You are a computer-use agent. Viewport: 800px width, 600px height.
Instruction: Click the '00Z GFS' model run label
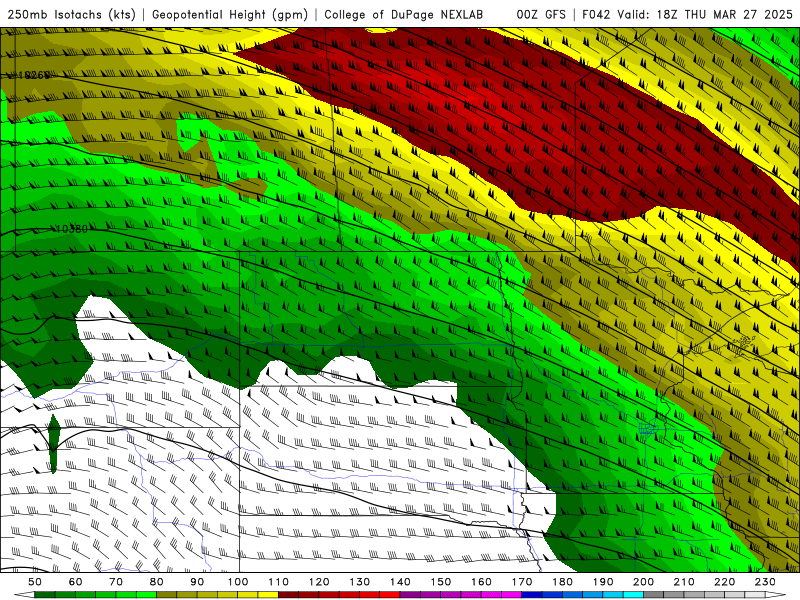(x=541, y=15)
